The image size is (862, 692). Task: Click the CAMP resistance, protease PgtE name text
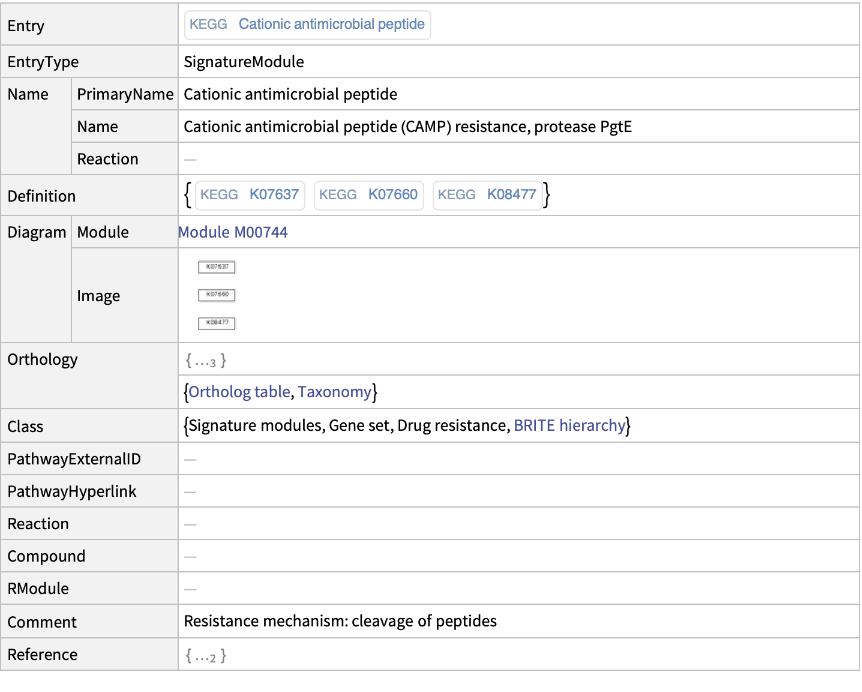(408, 127)
